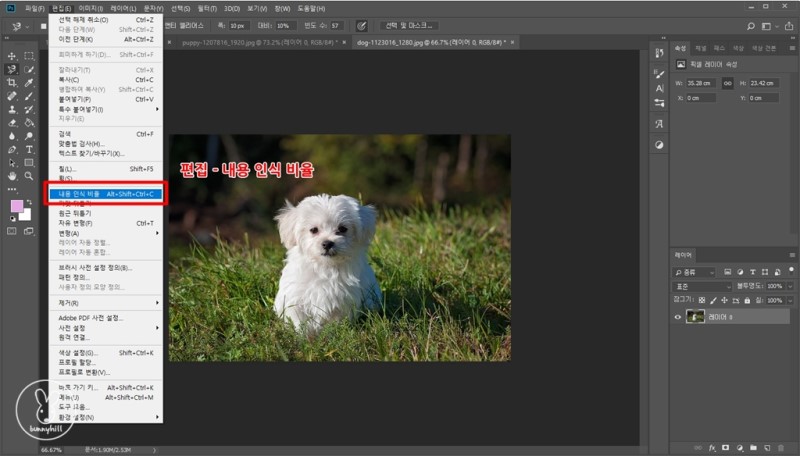Click the fx layer style icon
This screenshot has width=800, height=456.
coord(711,449)
